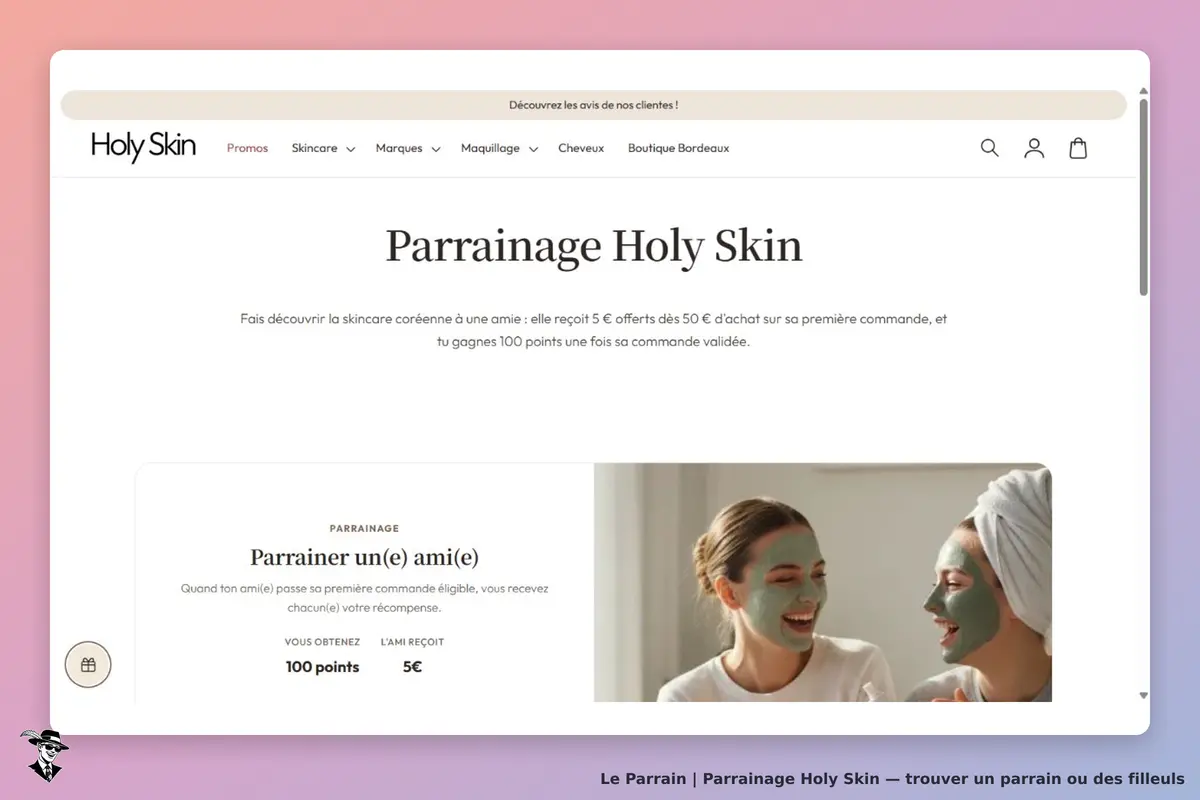Expand the Marques dropdown chevron
The height and width of the screenshot is (800, 1200).
[x=435, y=149]
